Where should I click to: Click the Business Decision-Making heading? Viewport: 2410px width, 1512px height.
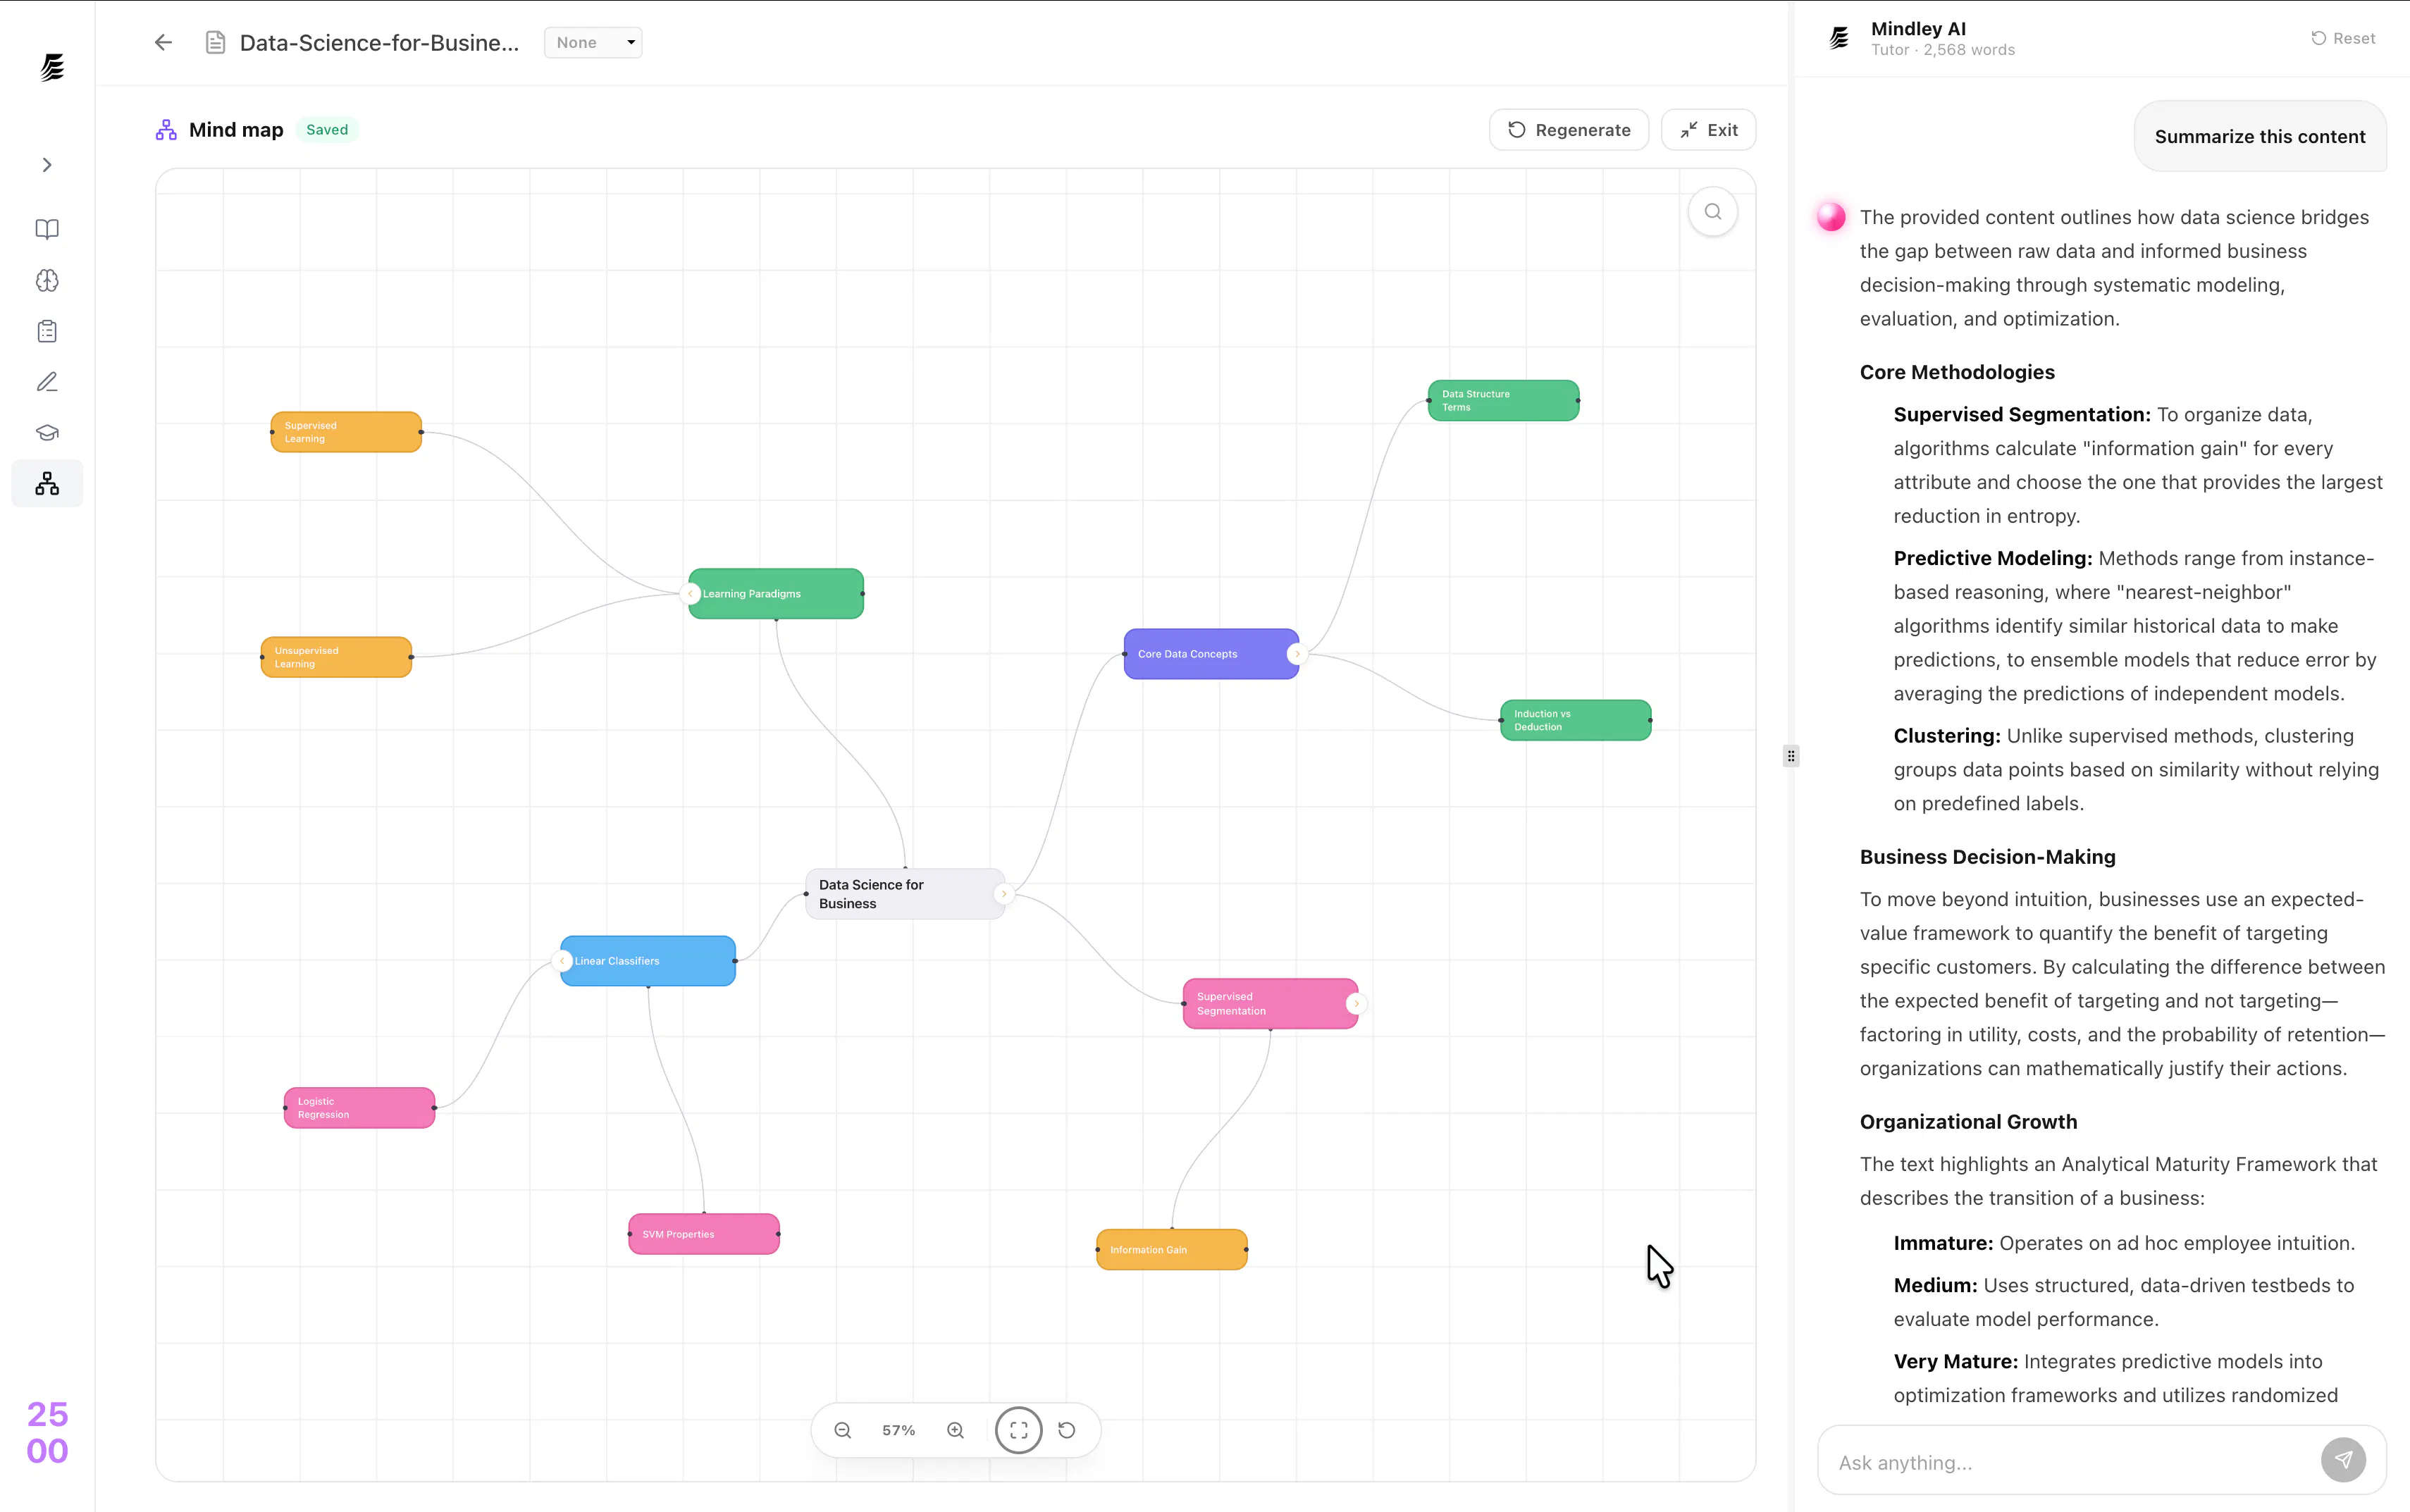pos(1987,857)
